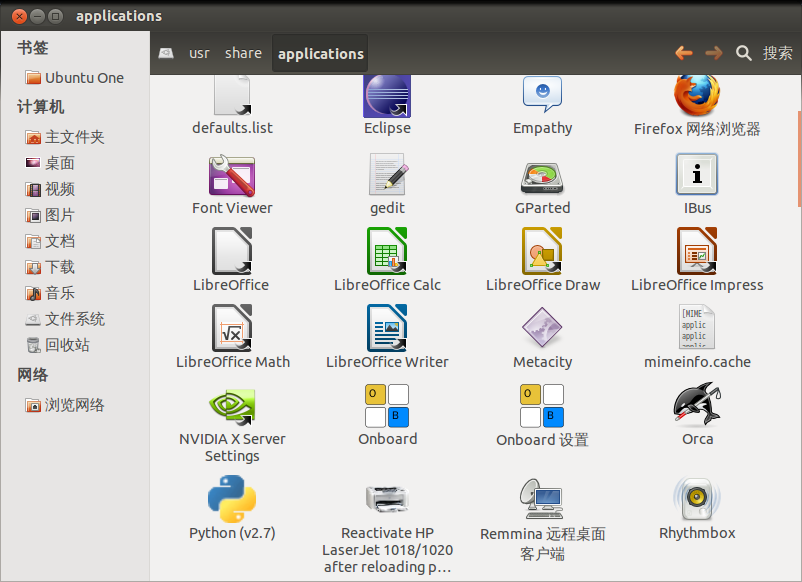The image size is (802, 582).
Task: Open the Python (v2.7) icon
Action: pos(232,499)
